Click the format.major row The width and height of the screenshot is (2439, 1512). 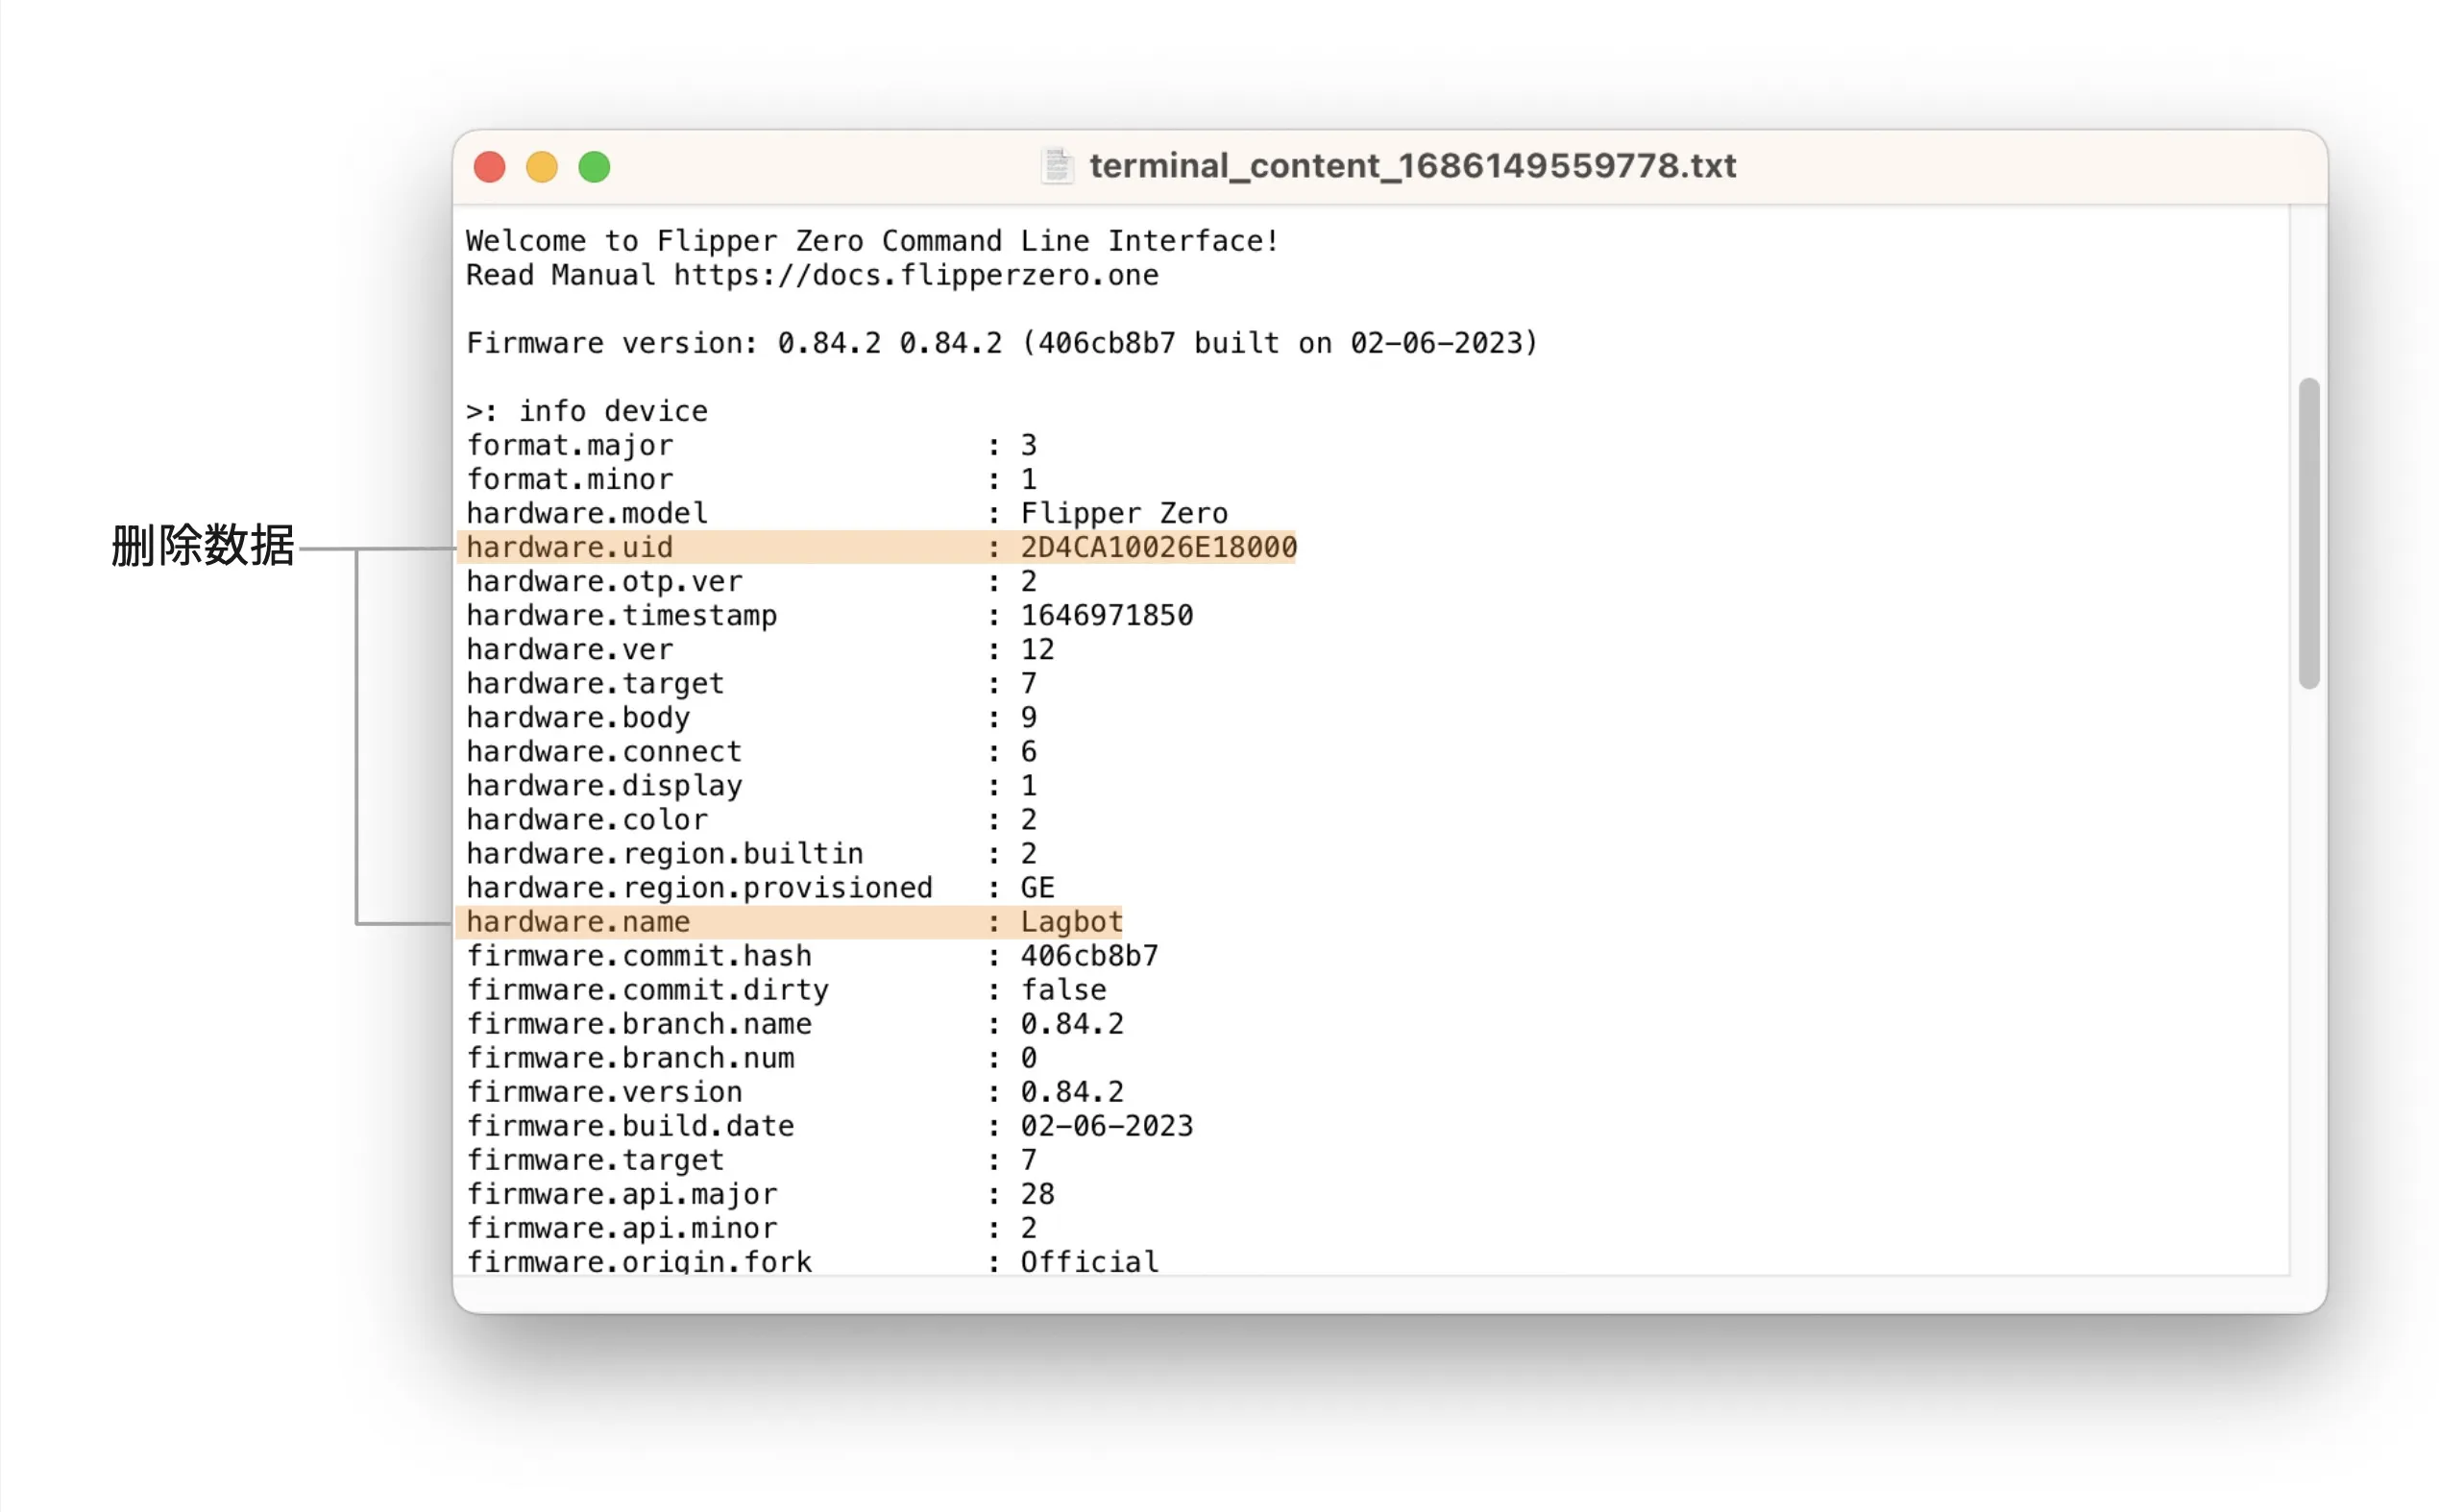pos(752,445)
